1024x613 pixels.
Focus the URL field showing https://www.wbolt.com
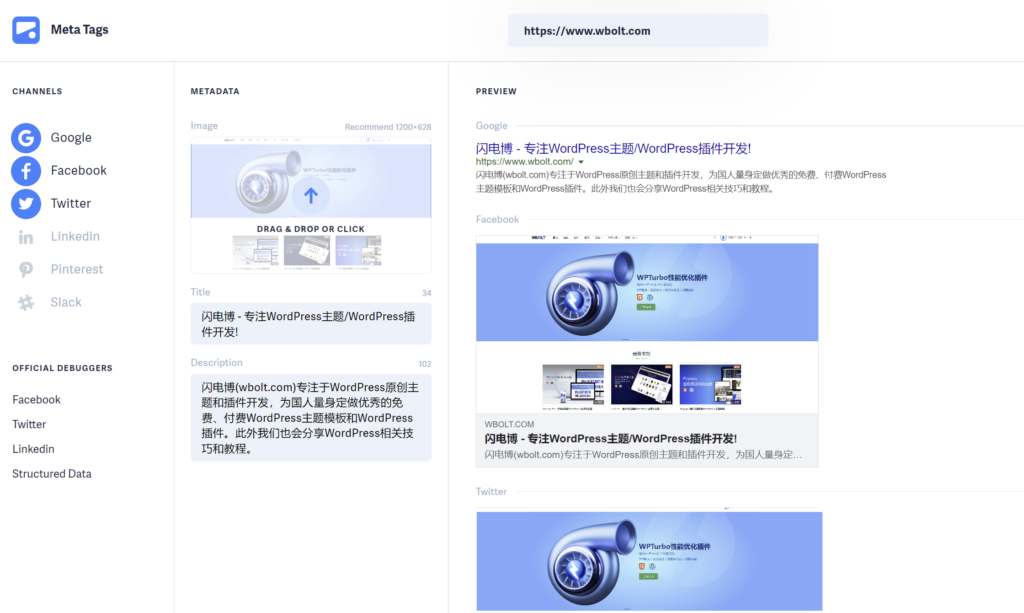click(638, 31)
